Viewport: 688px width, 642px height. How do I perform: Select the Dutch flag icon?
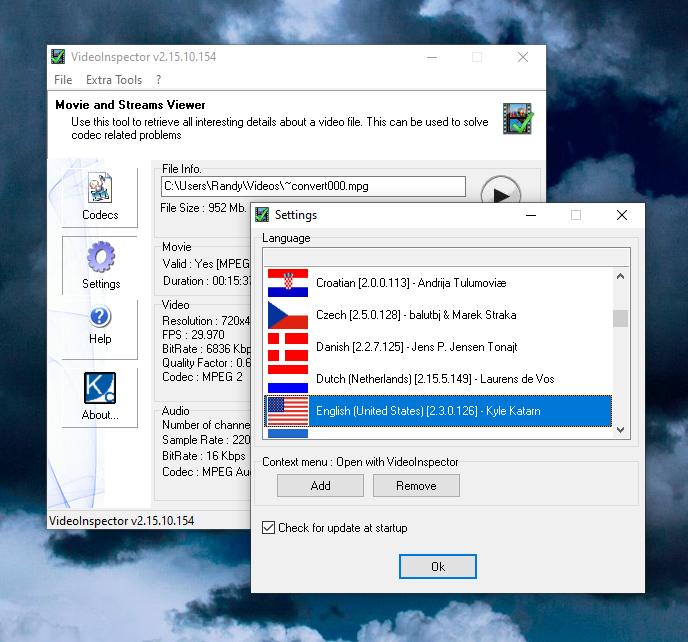click(x=288, y=379)
